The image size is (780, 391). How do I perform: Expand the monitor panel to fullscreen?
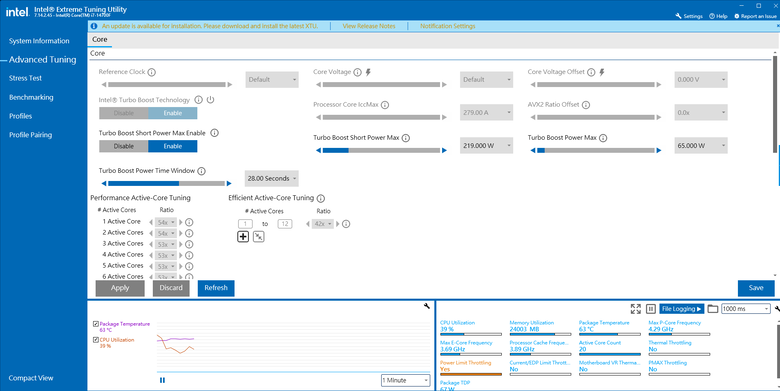click(636, 309)
